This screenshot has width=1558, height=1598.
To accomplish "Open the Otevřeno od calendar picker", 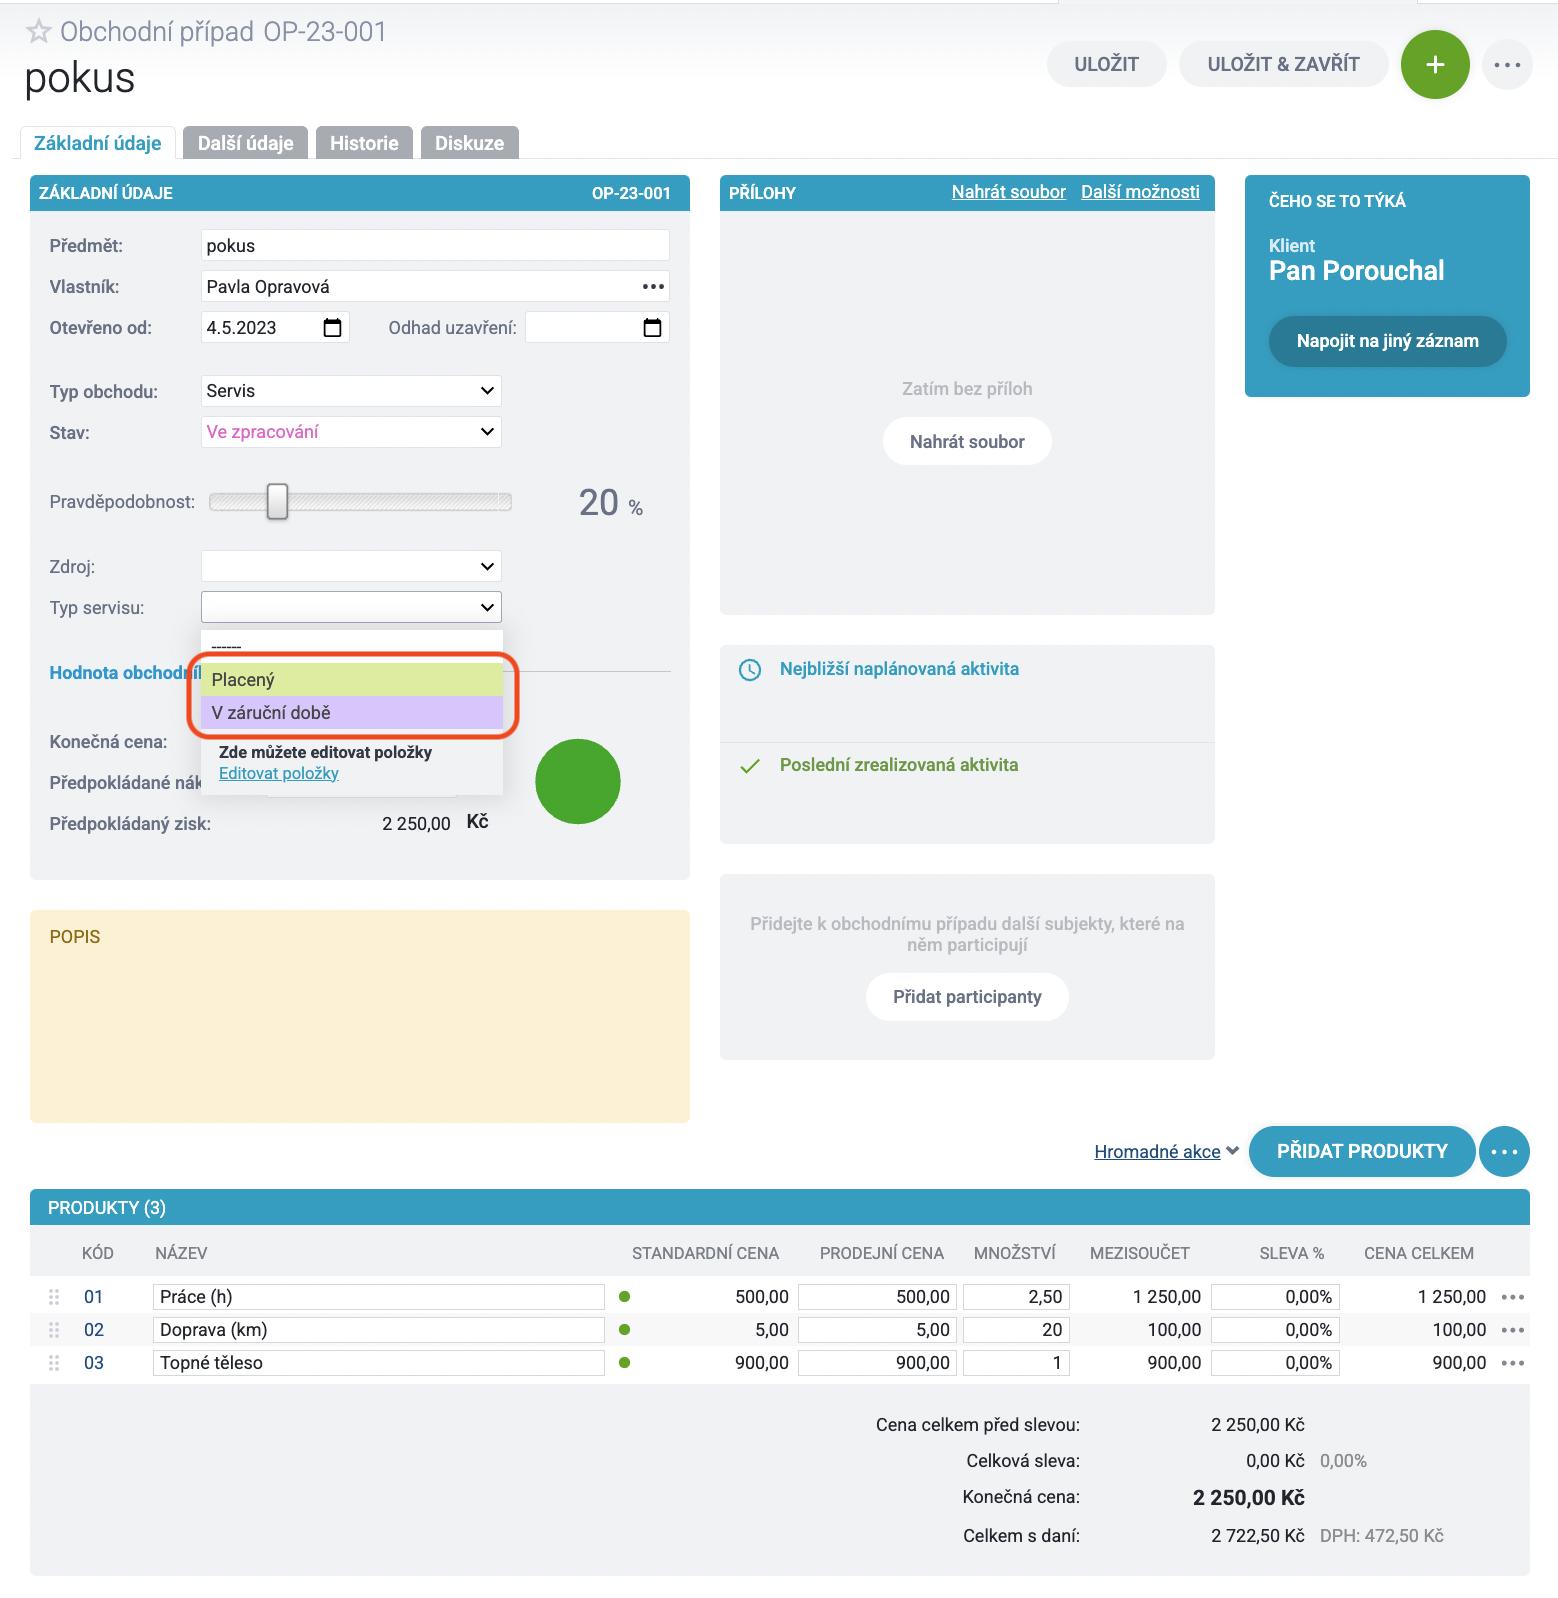I will [x=333, y=328].
